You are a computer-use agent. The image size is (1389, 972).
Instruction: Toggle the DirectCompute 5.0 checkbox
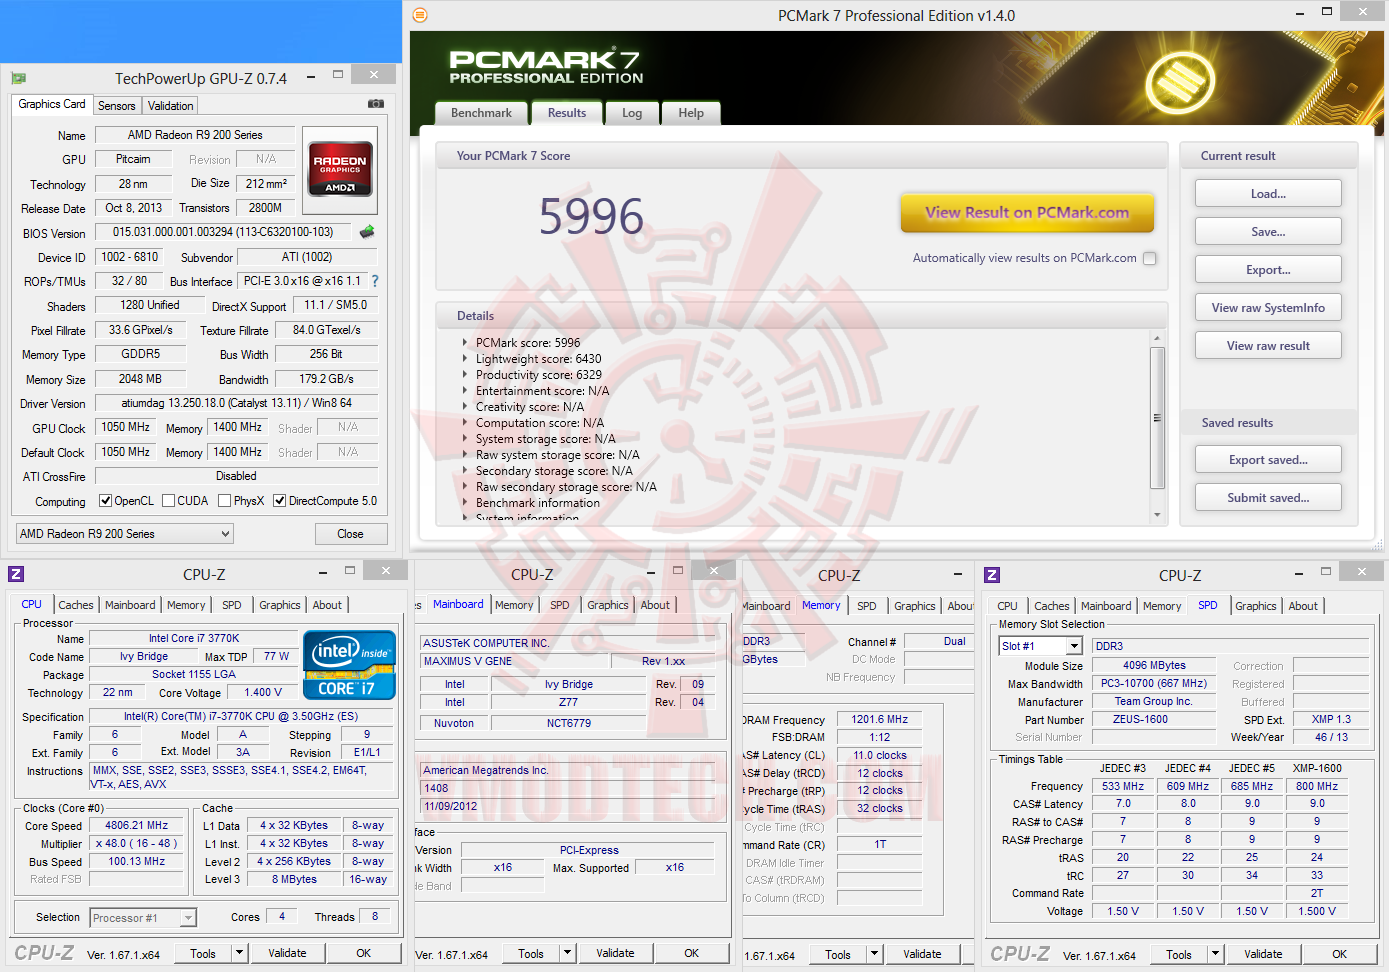click(280, 501)
